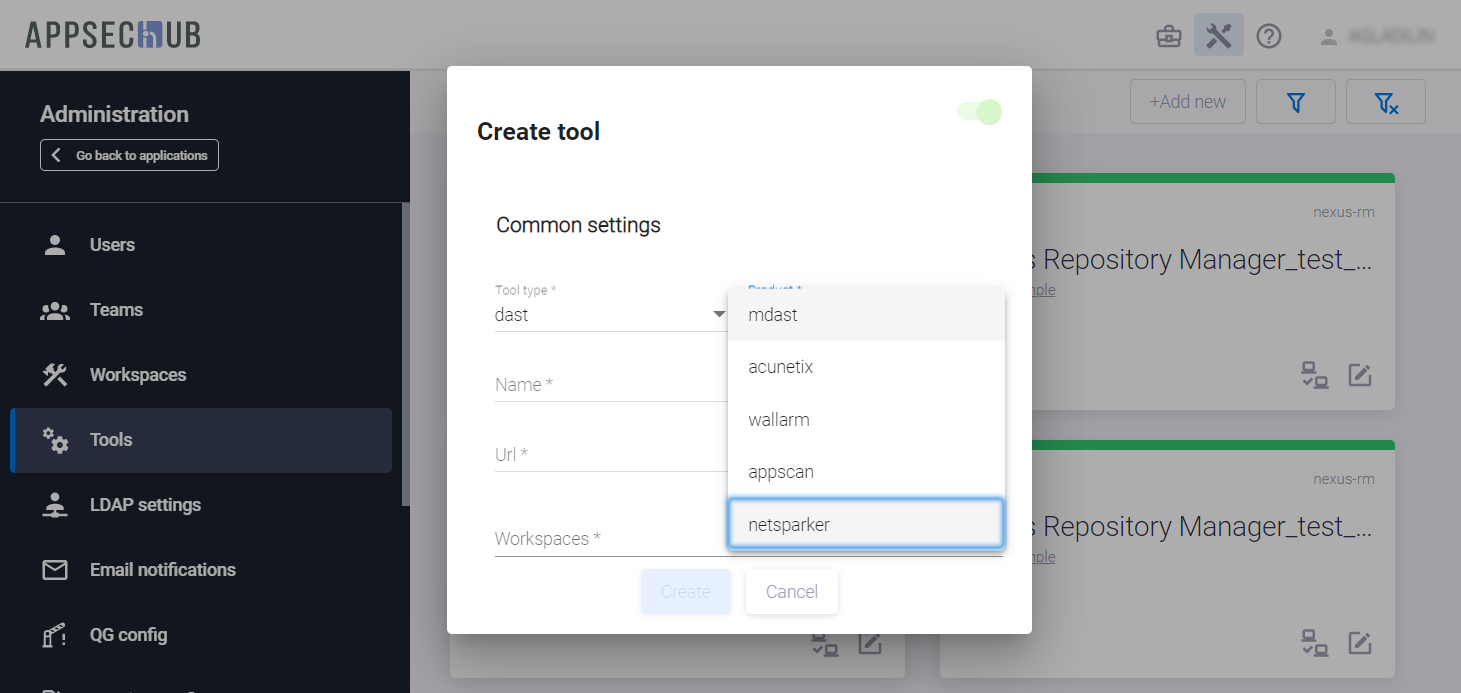The height and width of the screenshot is (693, 1461).
Task: Click Go back to applications button
Action: (x=129, y=155)
